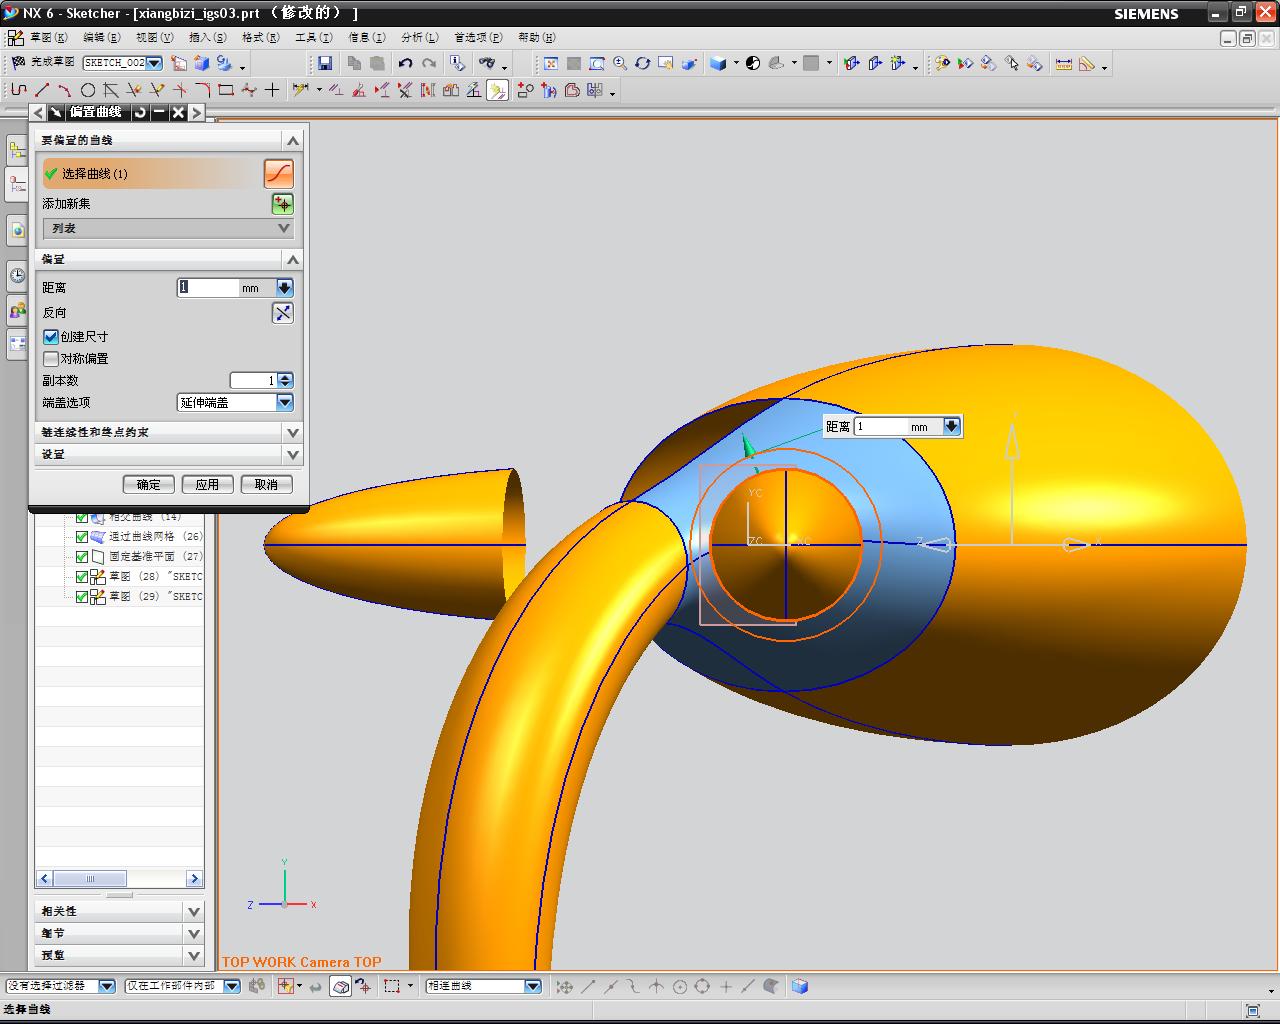The height and width of the screenshot is (1024, 1280).
Task: Select the Studio Spline tool
Action: click(249, 90)
